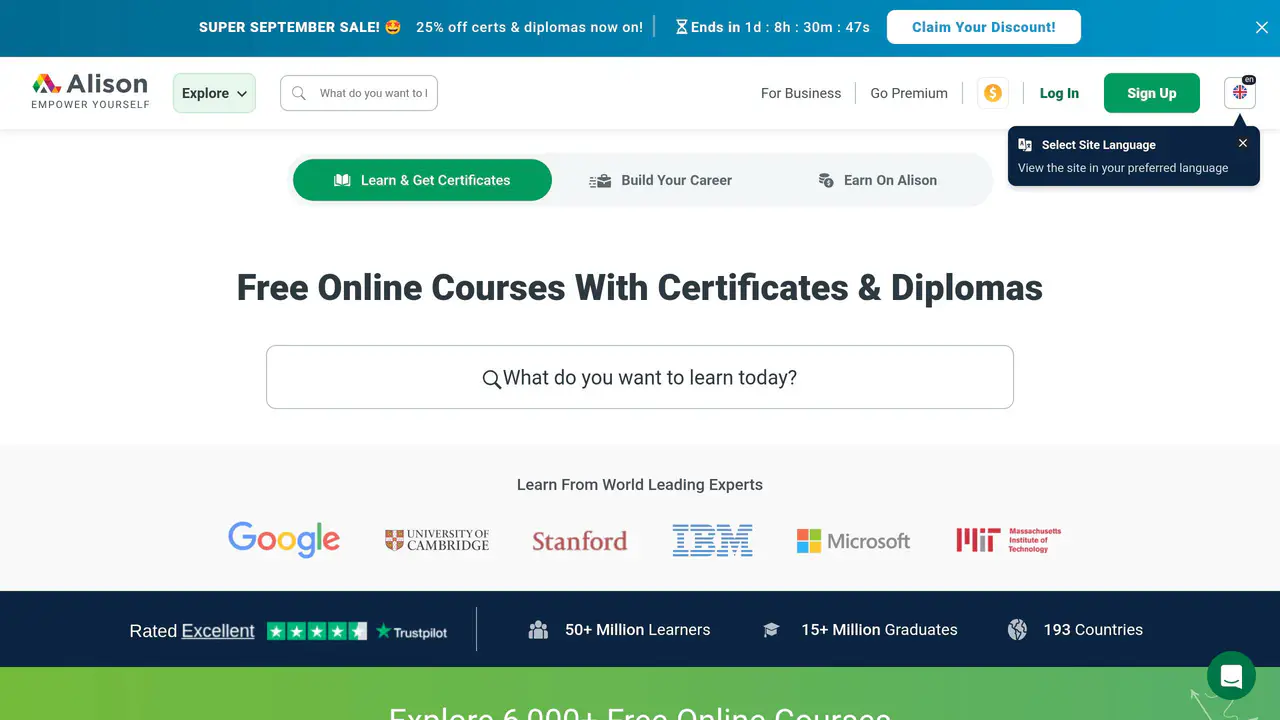This screenshot has height=720, width=1280.
Task: Open the language flag selector
Action: (1240, 93)
